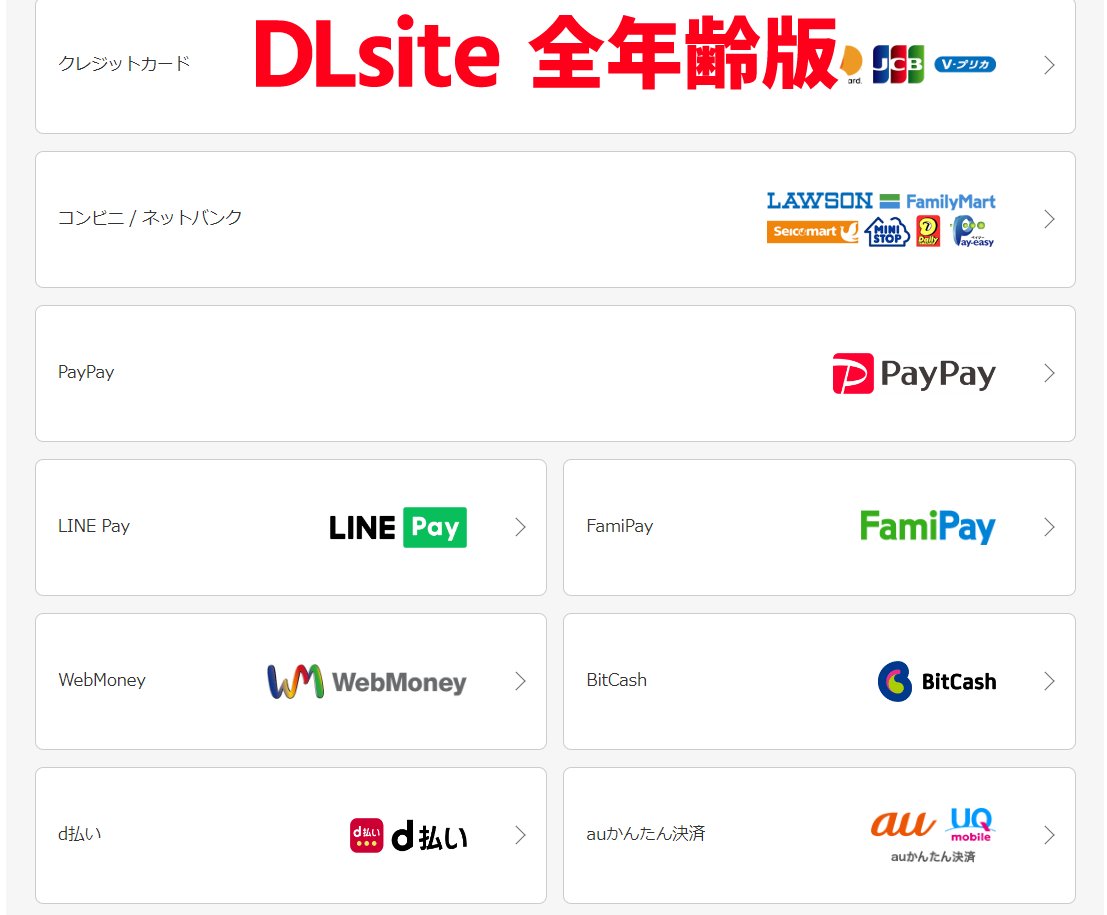The width and height of the screenshot is (1107, 915).
Task: Click the FamiPay row chevron
Action: 1049,527
